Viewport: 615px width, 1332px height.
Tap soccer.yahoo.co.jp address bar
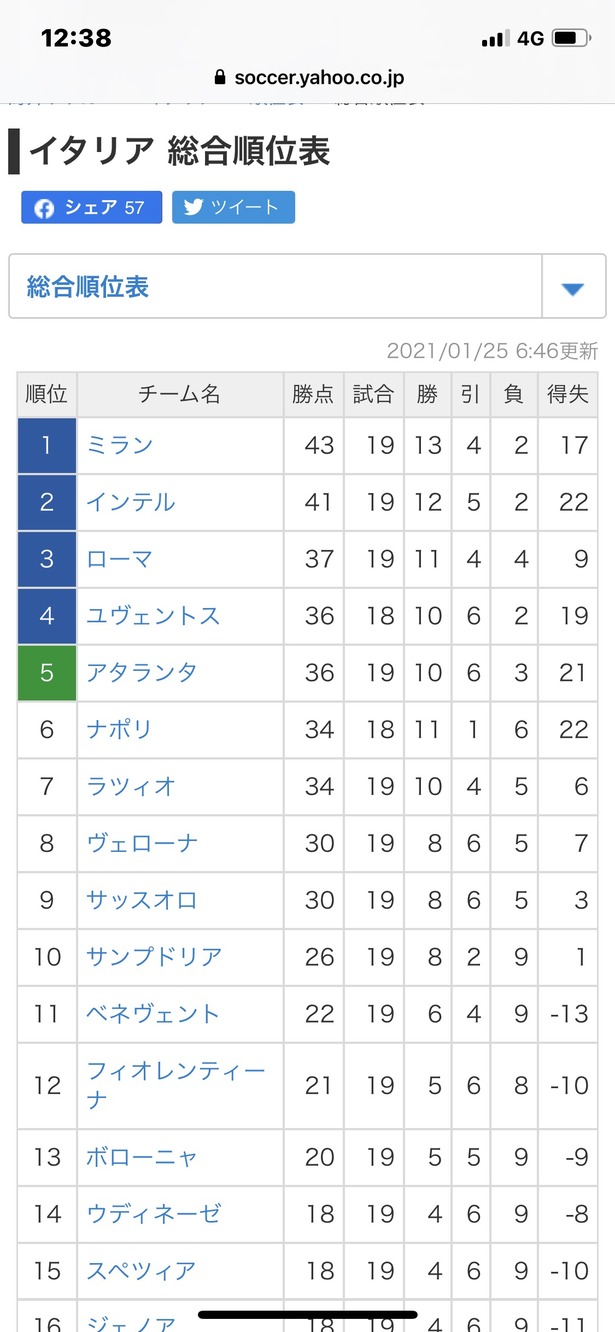tap(308, 77)
